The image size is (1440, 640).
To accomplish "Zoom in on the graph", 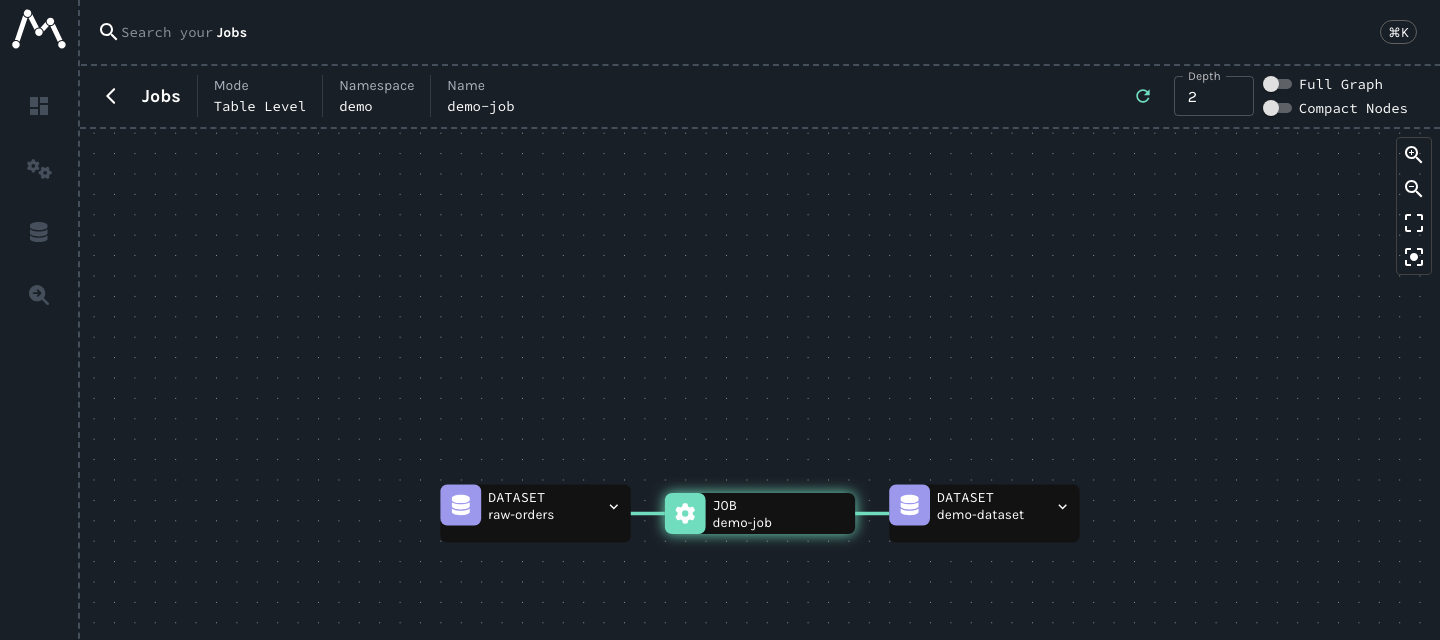I will point(1414,155).
